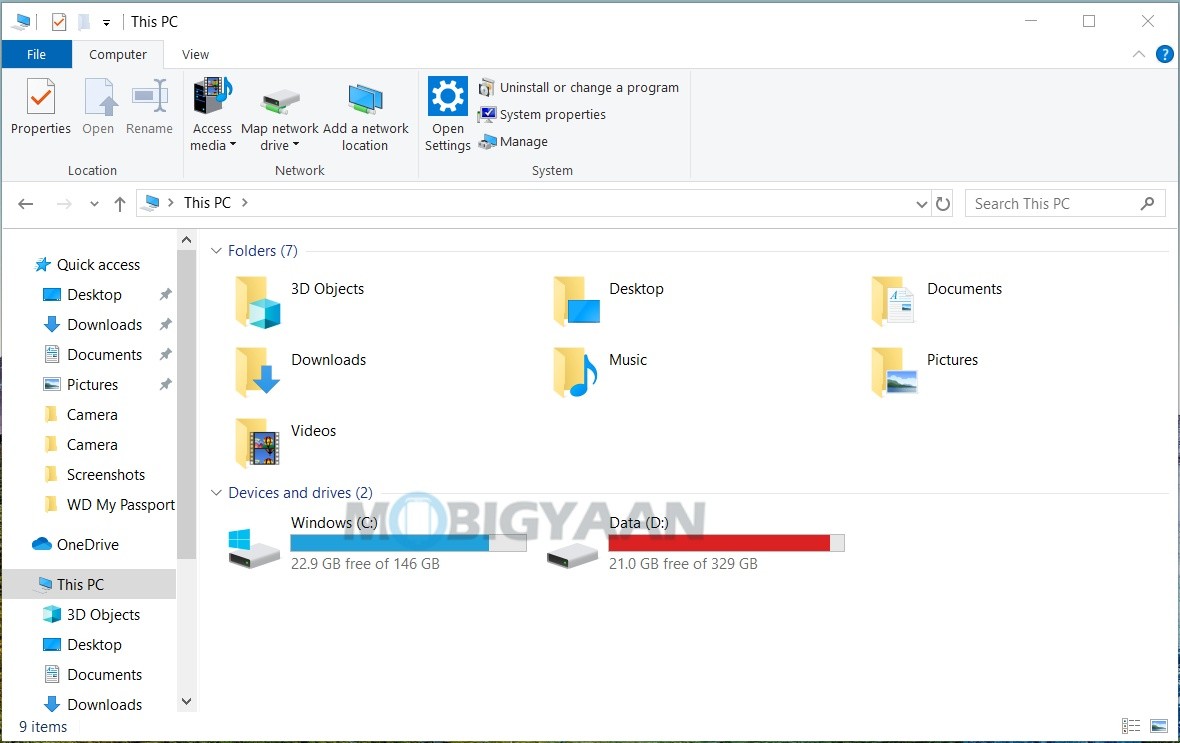The height and width of the screenshot is (743, 1180).
Task: Collapse the Devices and drives section
Action: (217, 492)
